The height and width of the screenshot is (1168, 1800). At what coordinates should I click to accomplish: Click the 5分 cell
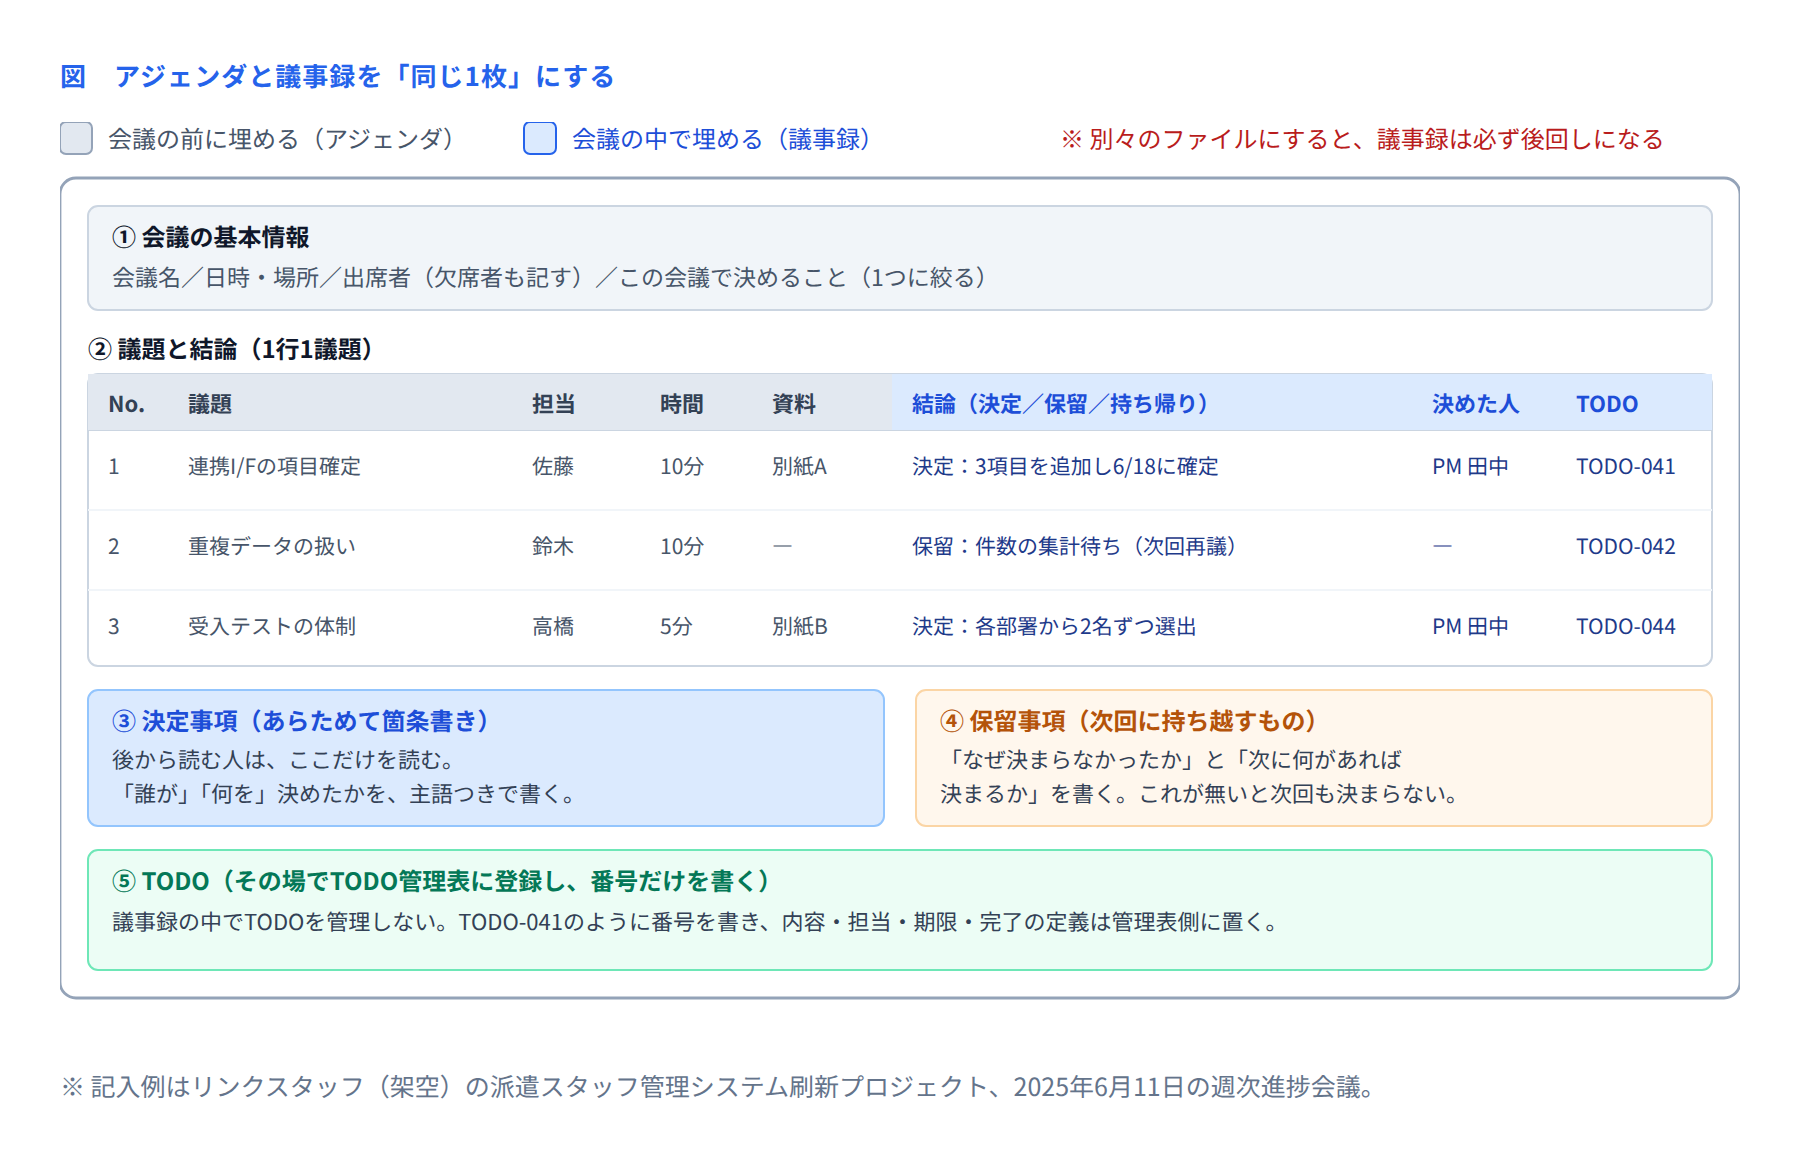pyautogui.click(x=676, y=626)
